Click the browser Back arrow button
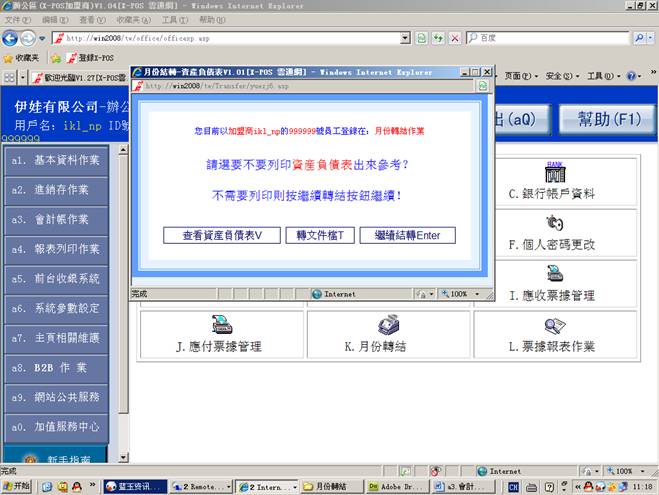Screen dimensions: 659x495 (x=12, y=38)
